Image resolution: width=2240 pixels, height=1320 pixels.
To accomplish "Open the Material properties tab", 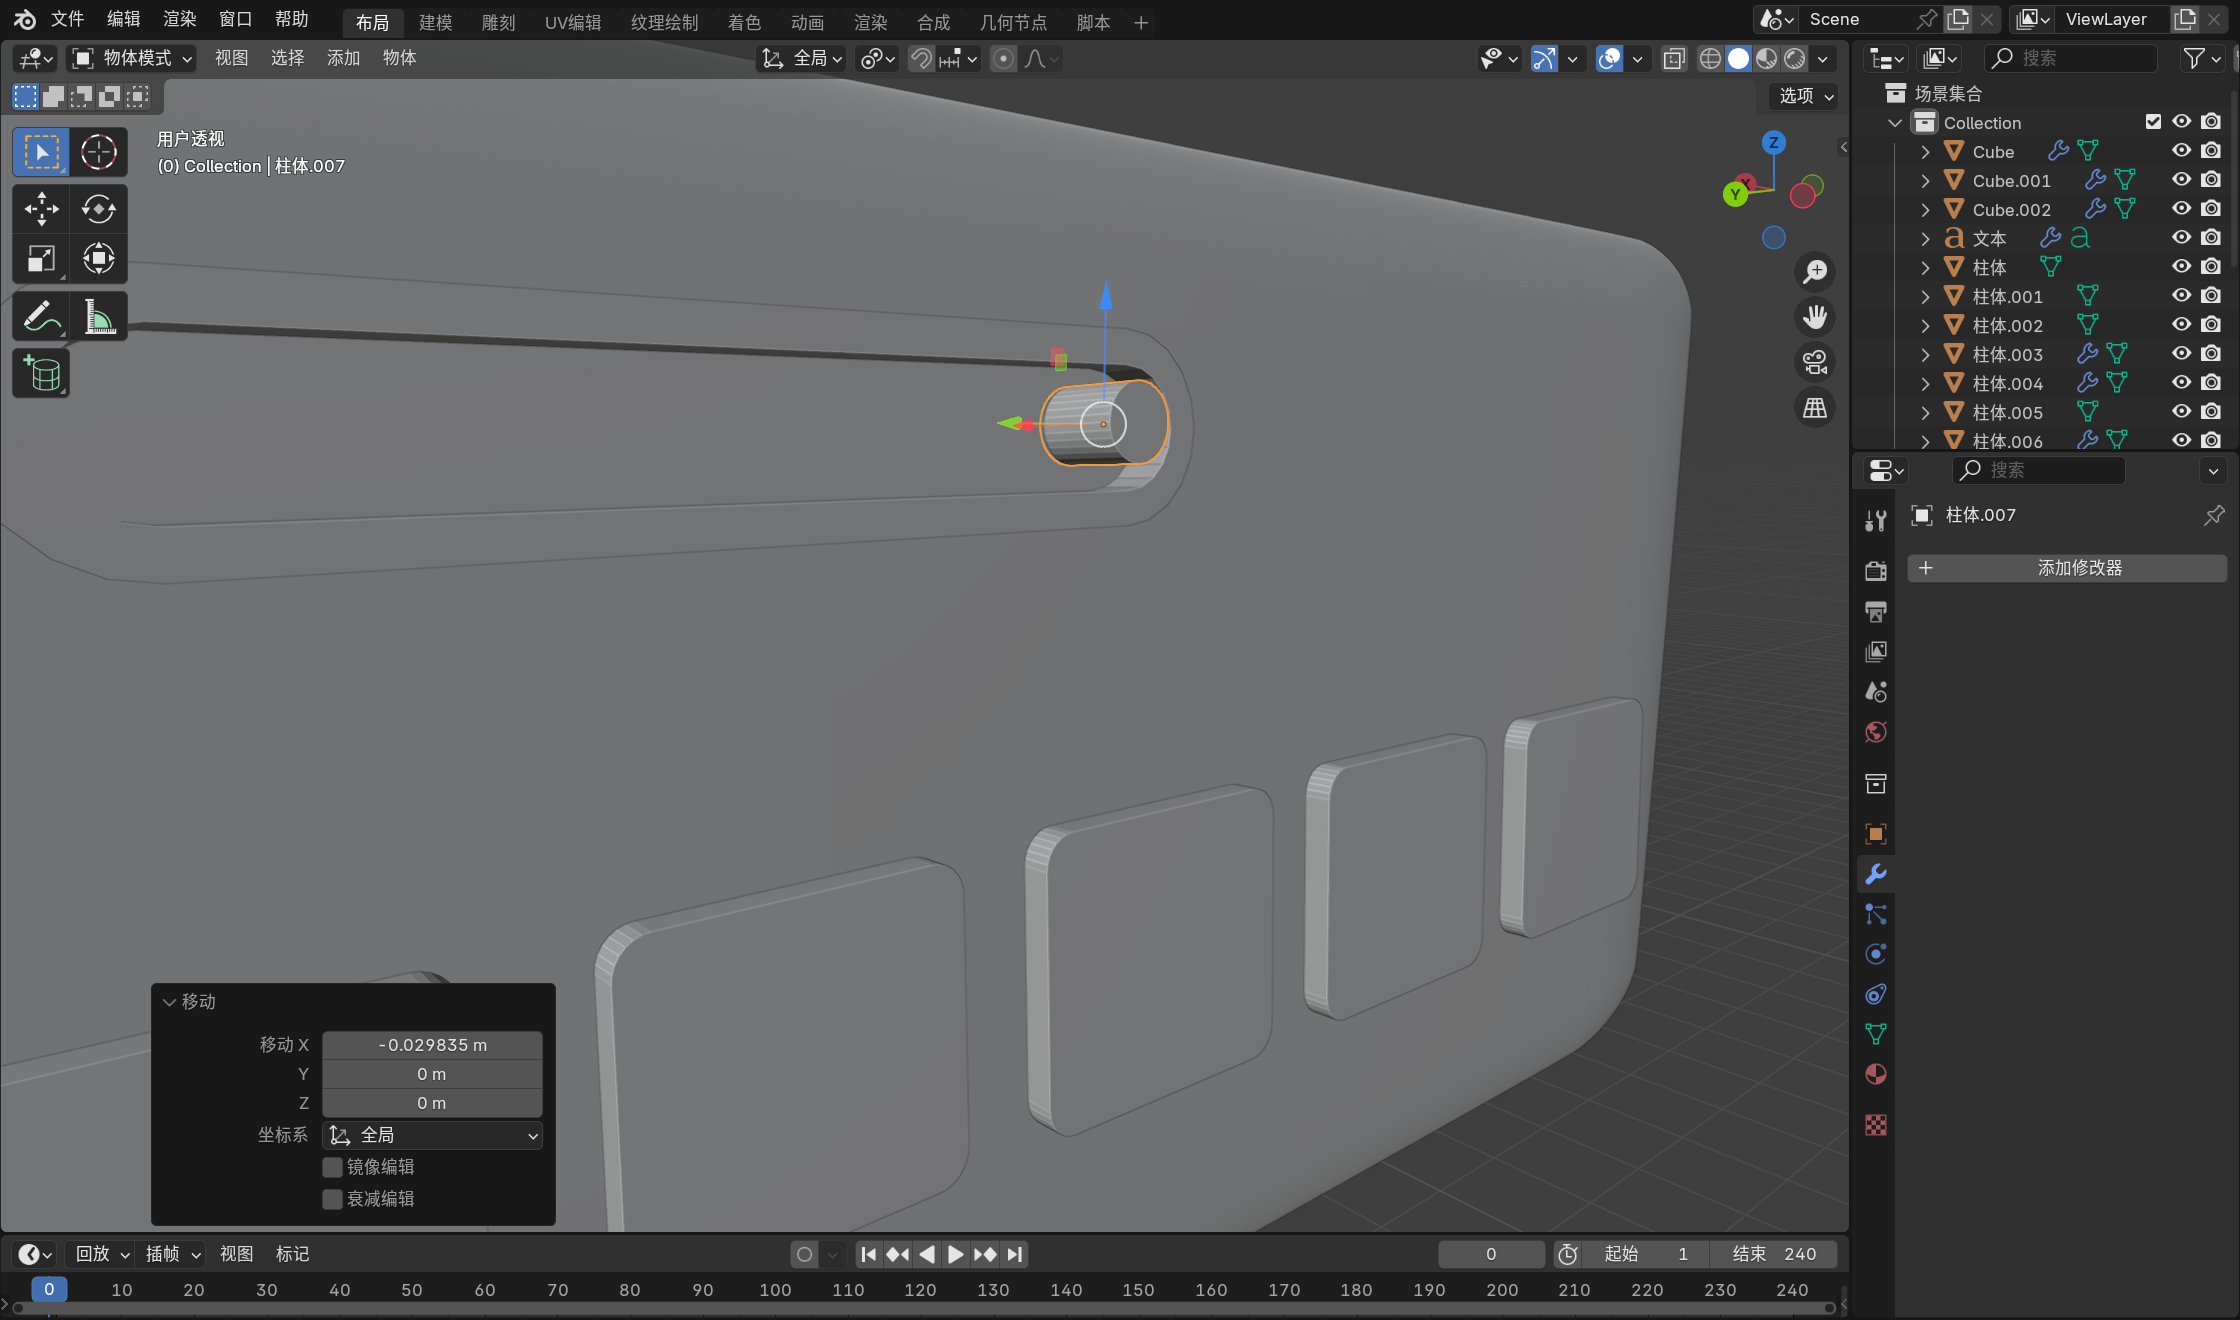I will pyautogui.click(x=1876, y=1075).
